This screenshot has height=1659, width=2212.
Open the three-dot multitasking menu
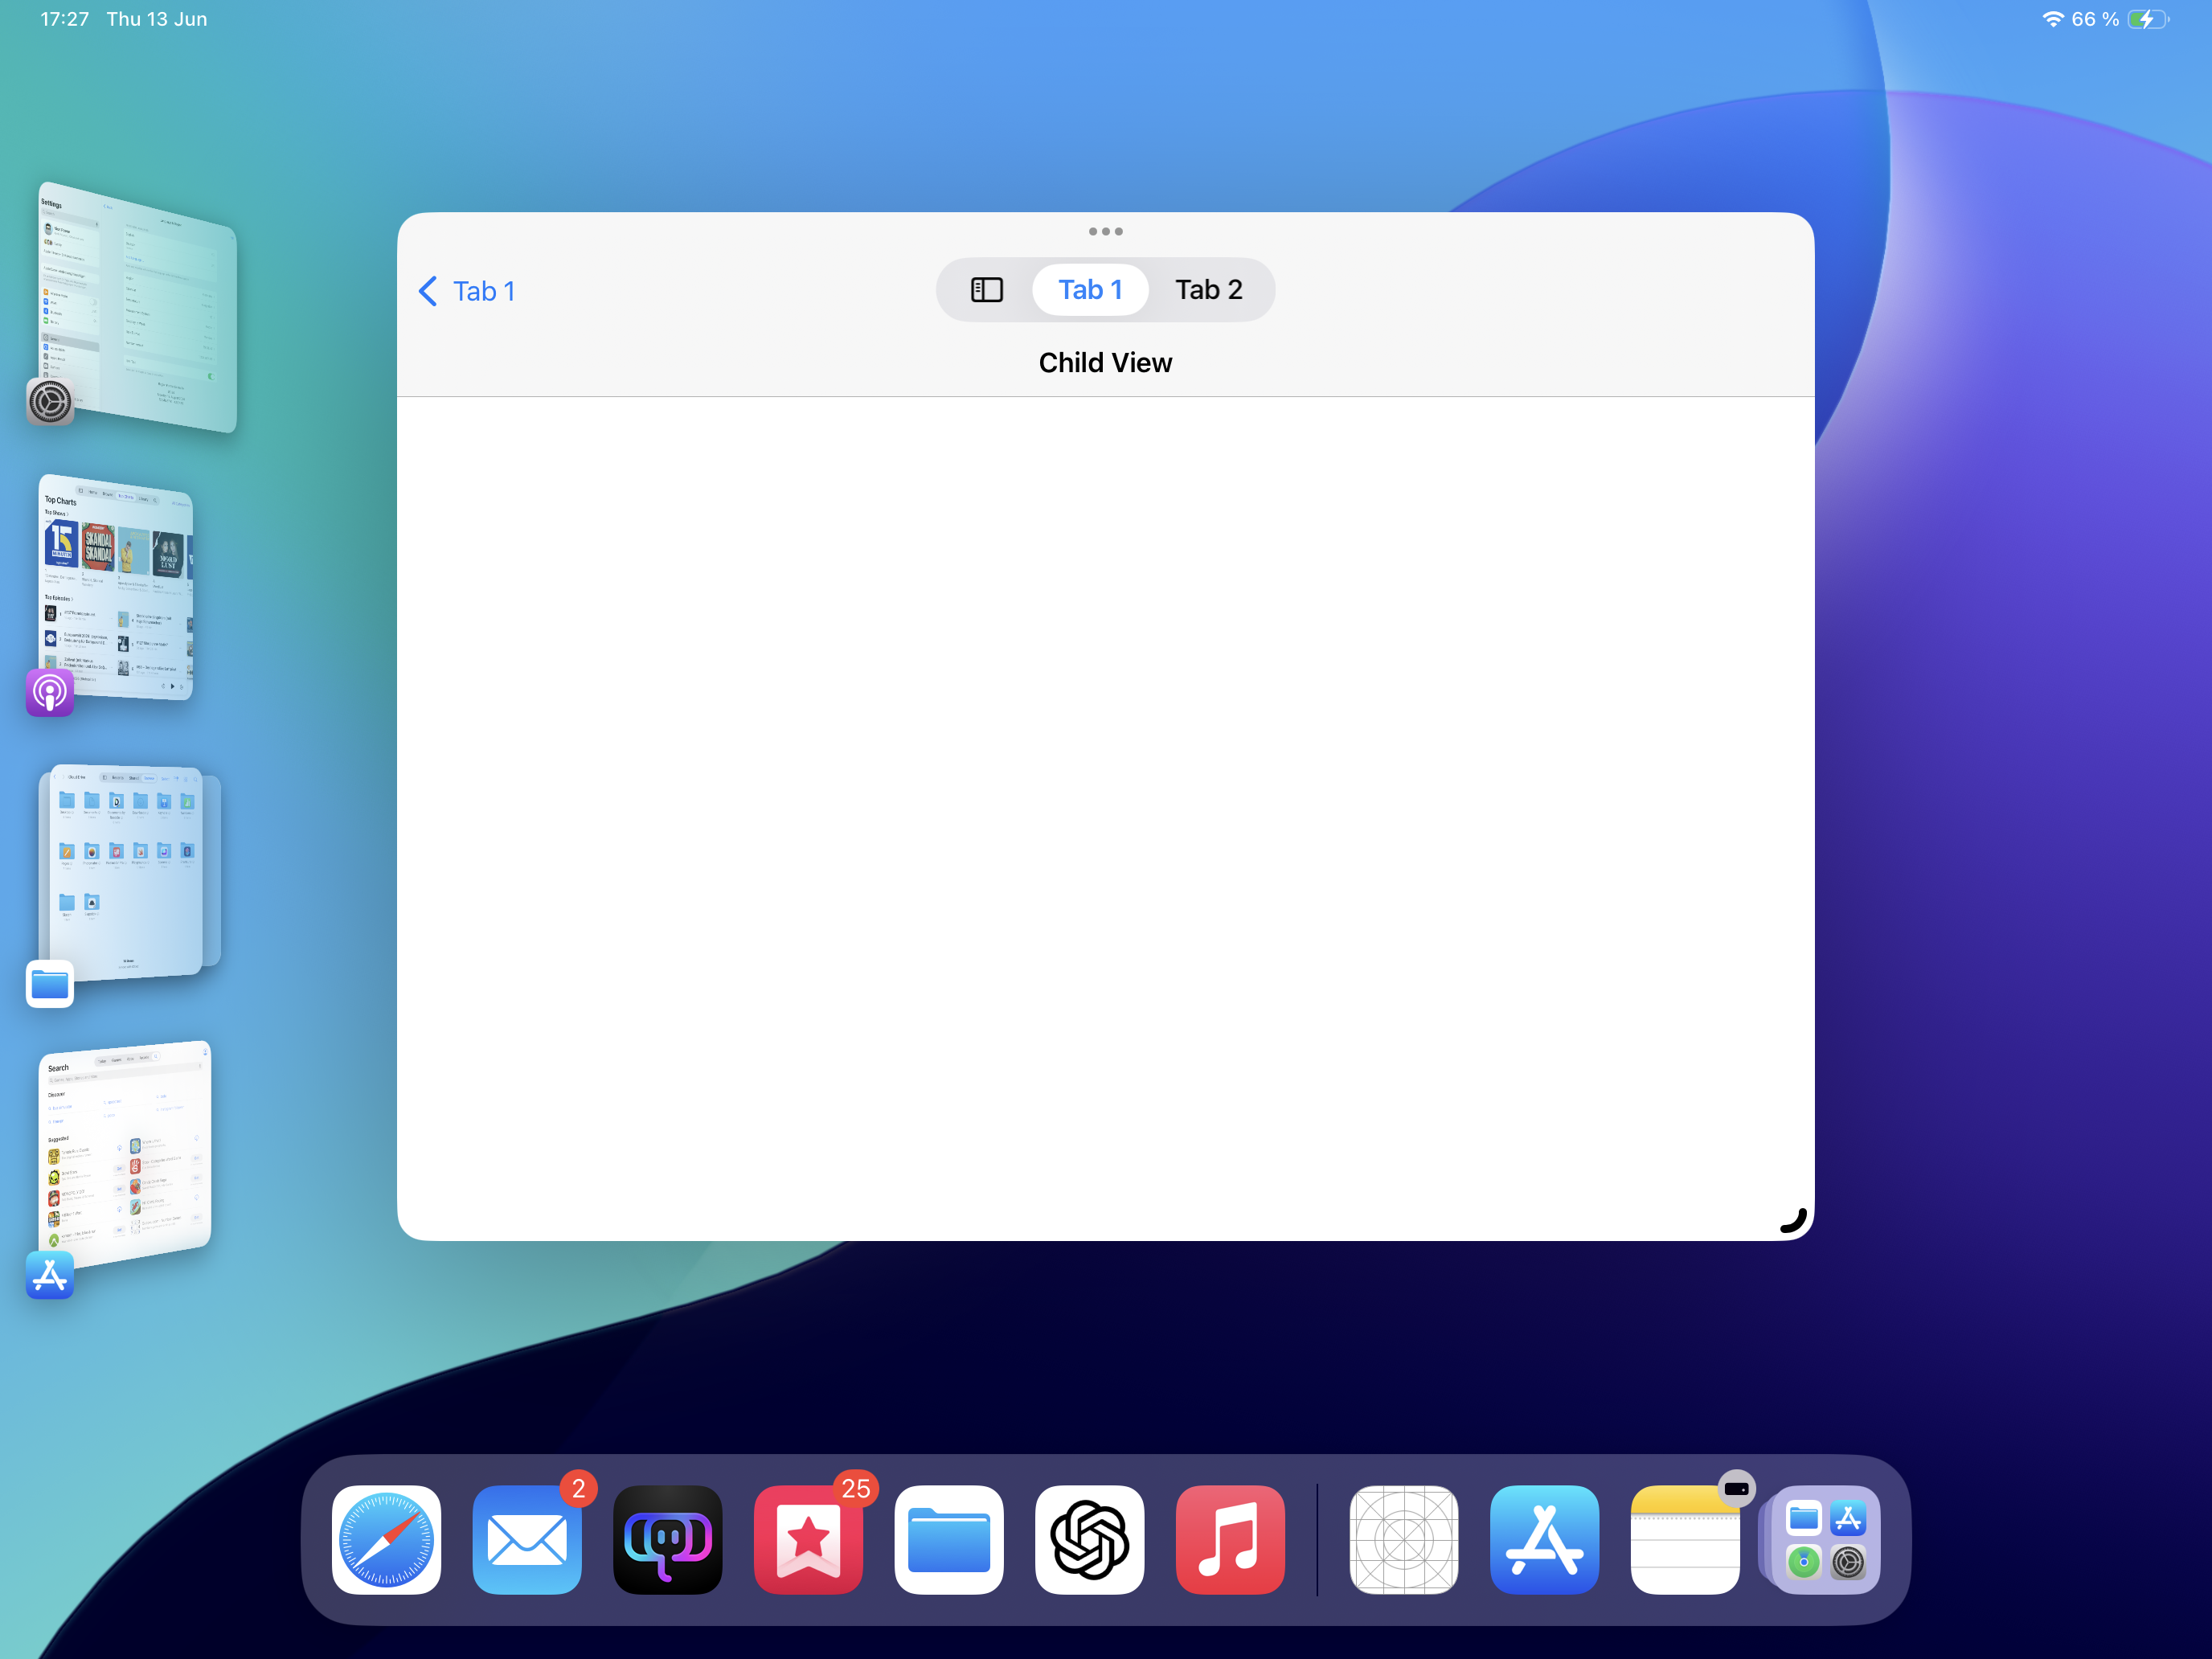[1105, 231]
